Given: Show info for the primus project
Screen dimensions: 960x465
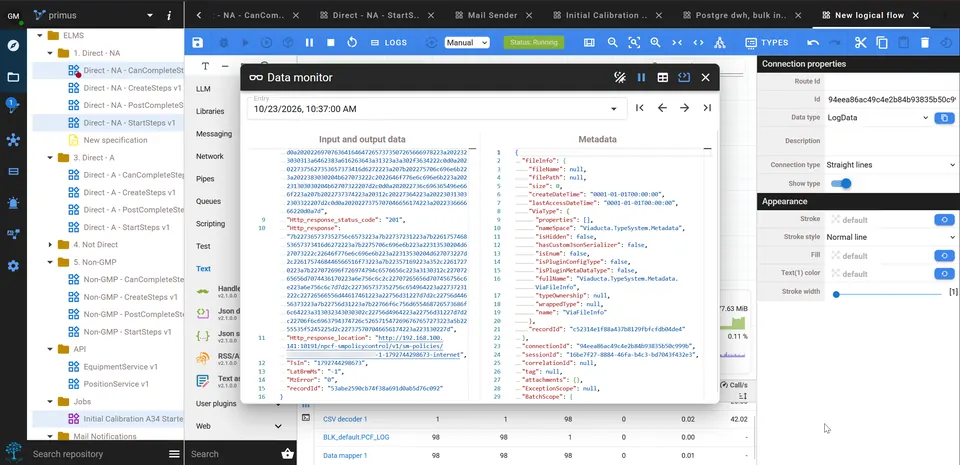Looking at the screenshot, I should pyautogui.click(x=169, y=15).
